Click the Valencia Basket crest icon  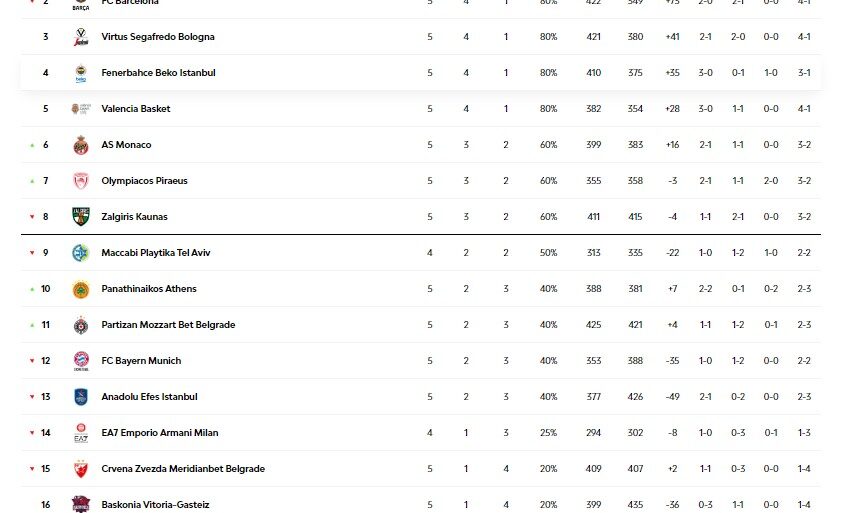81,109
